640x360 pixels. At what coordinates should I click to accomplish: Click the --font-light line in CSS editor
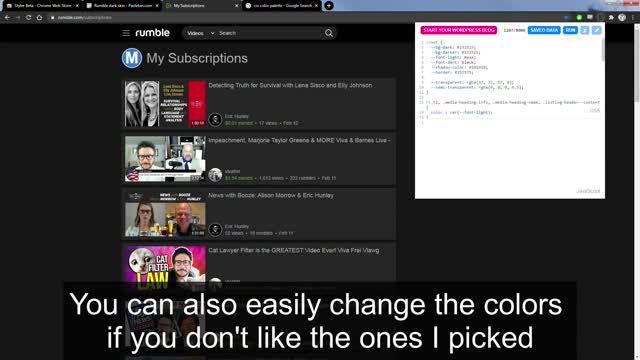[453, 58]
